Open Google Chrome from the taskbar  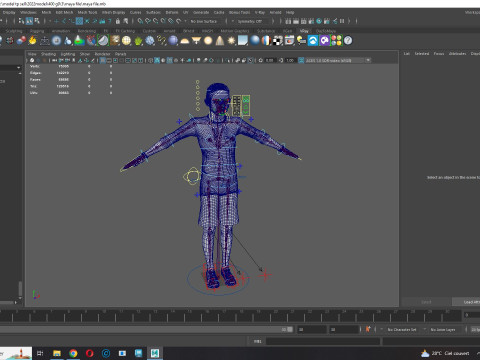coord(73,353)
